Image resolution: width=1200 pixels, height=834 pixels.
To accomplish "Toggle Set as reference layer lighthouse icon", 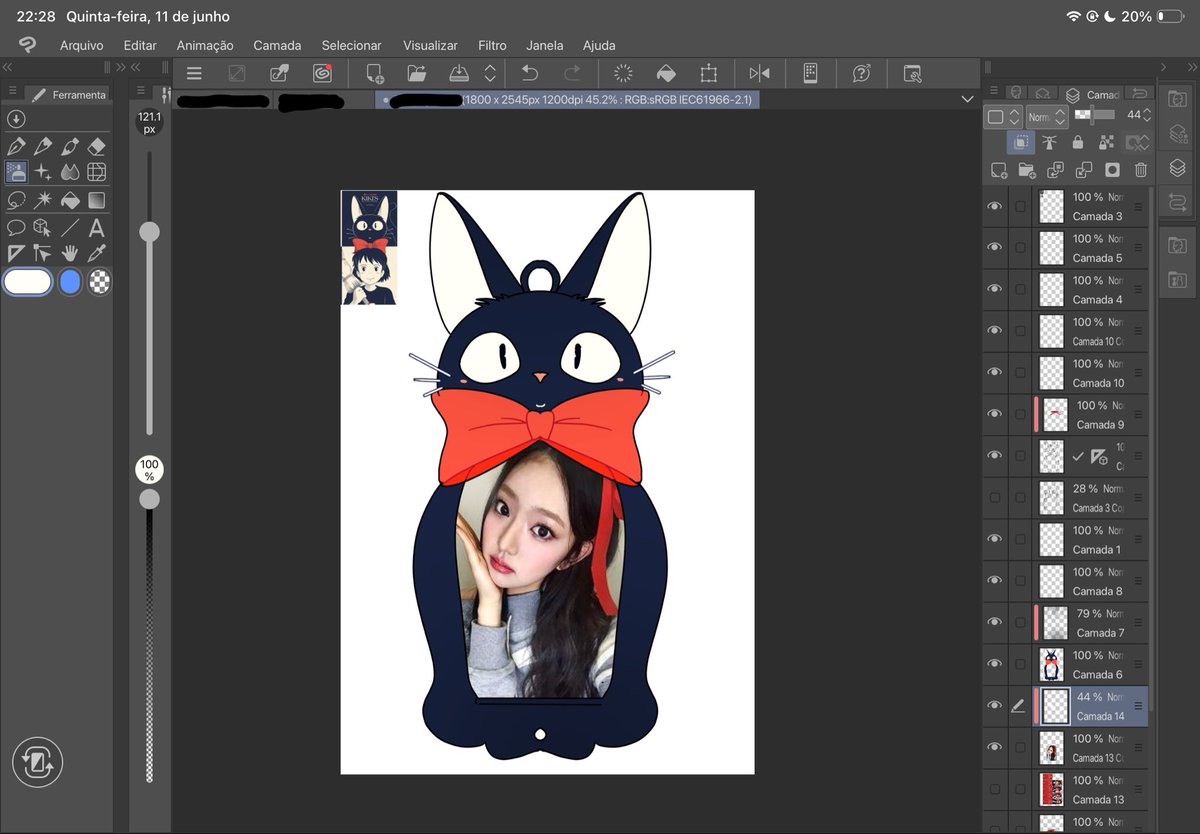I will (x=1049, y=142).
